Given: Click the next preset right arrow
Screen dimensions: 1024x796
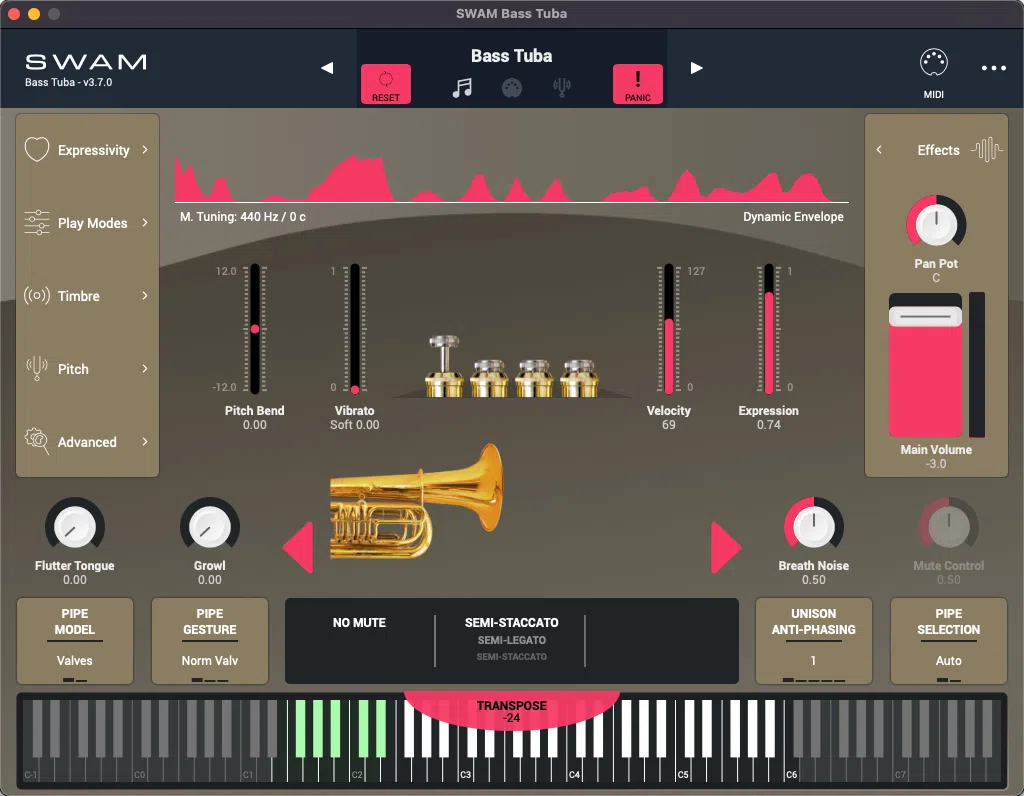Looking at the screenshot, I should (696, 68).
